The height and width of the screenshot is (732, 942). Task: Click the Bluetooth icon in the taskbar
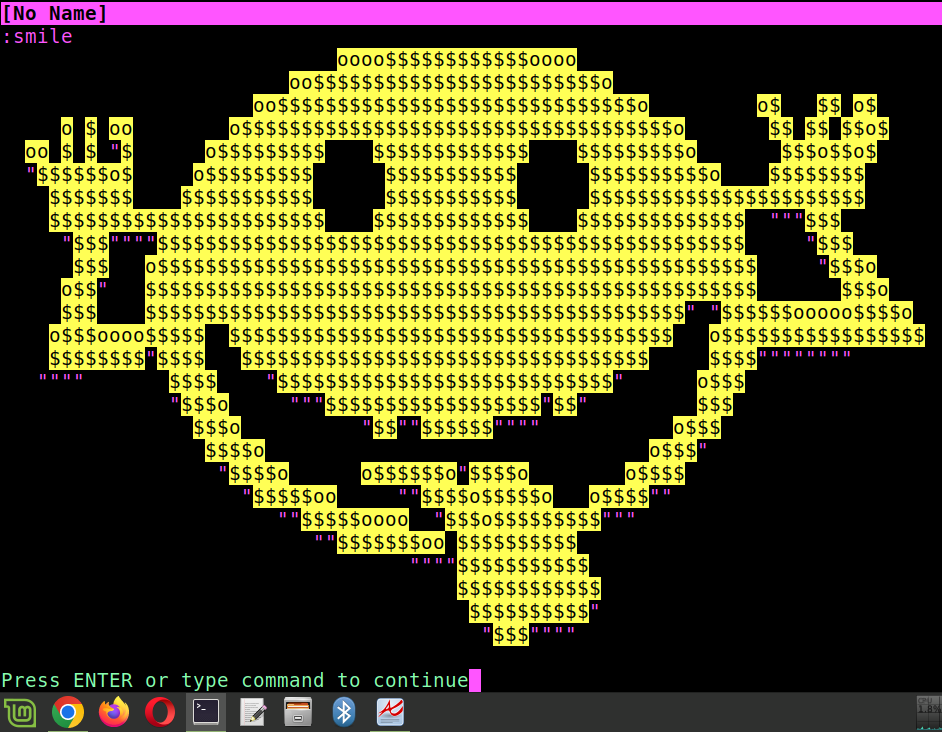click(x=344, y=712)
